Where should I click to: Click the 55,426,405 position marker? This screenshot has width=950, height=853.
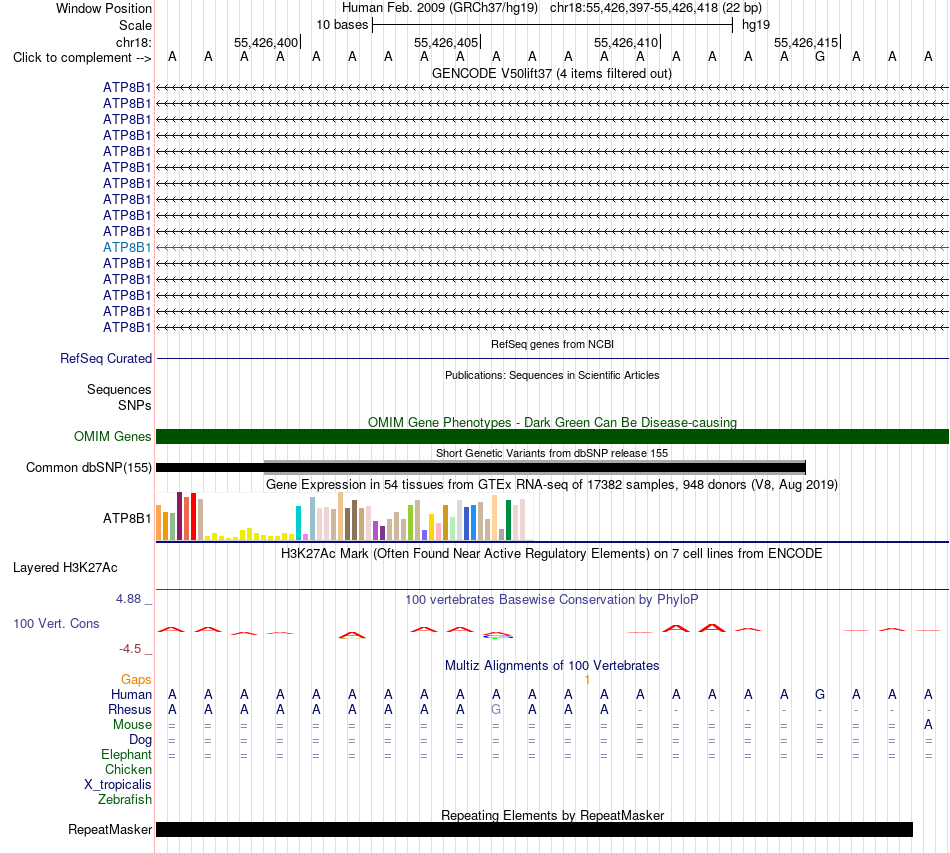pos(447,42)
